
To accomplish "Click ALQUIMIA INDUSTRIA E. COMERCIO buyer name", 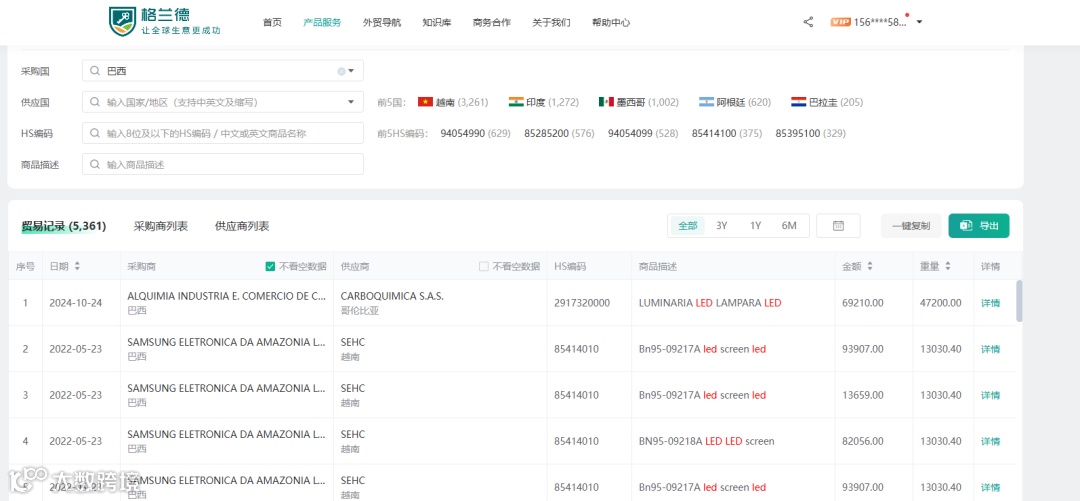I will click(x=227, y=296).
